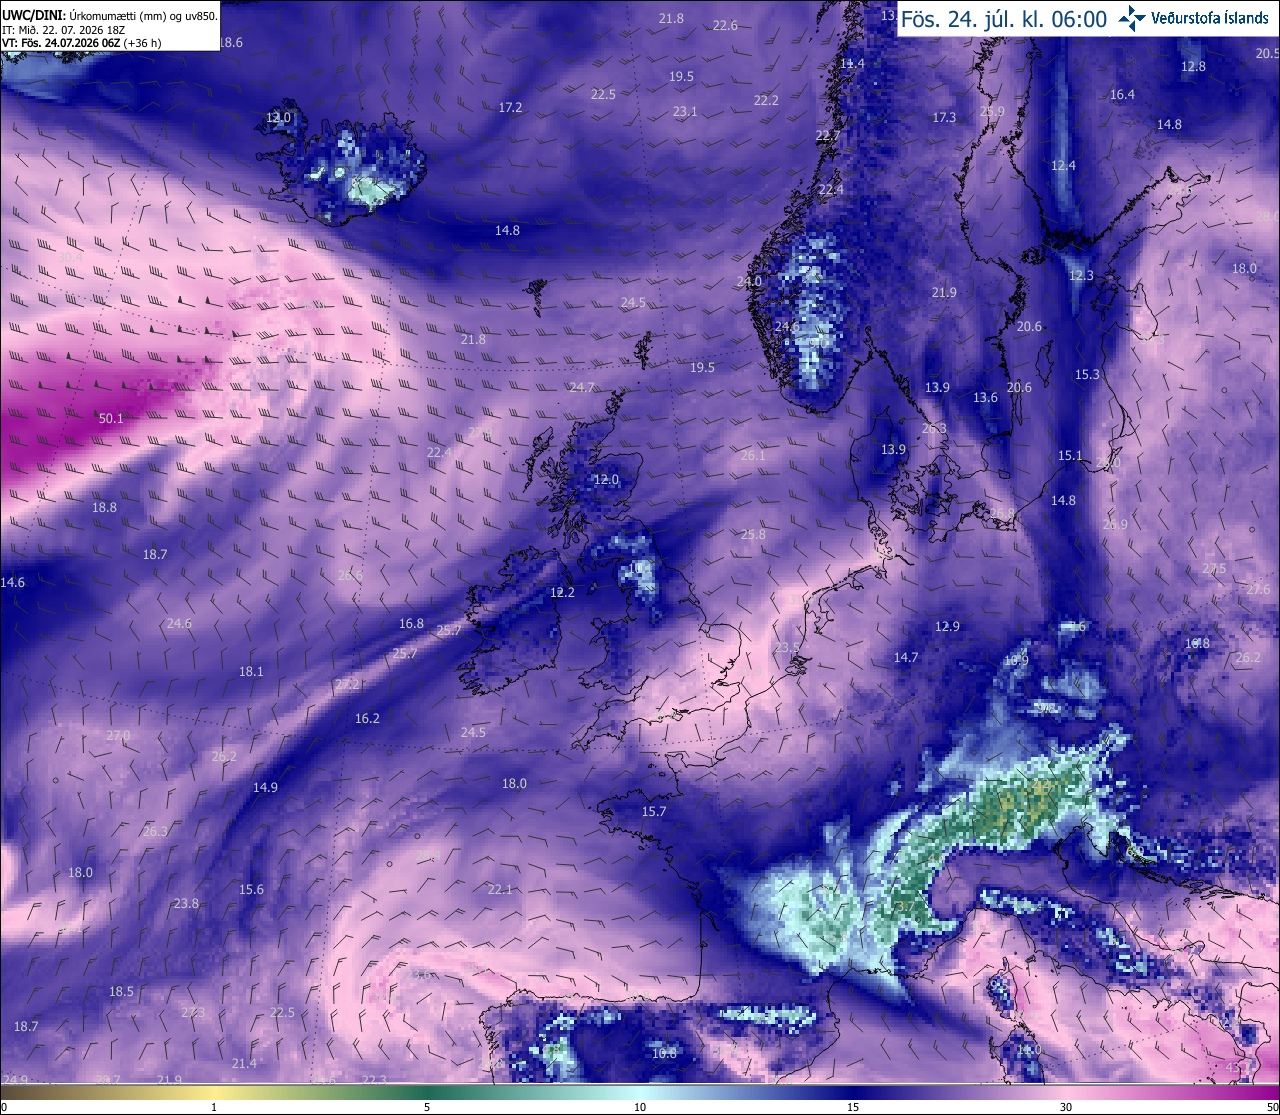Click the 15.3 value over the Baltic

tap(1087, 374)
